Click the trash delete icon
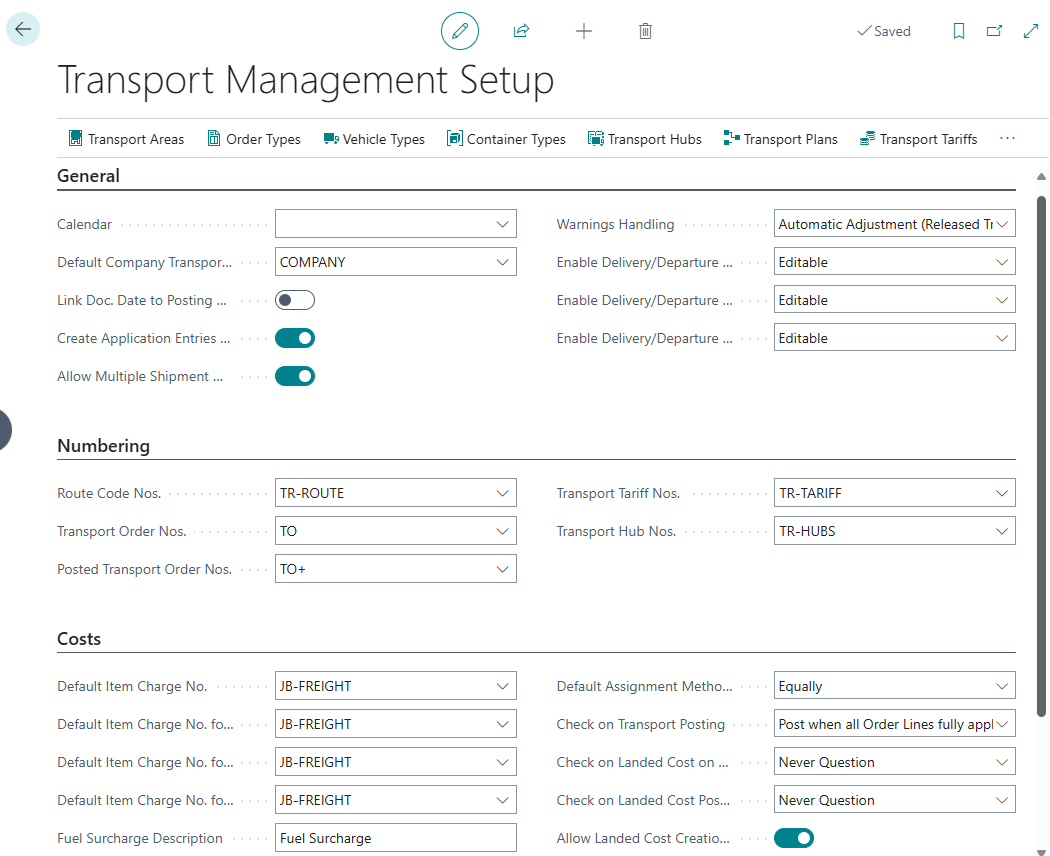Image resolution: width=1050 pixels, height=856 pixels. pyautogui.click(x=645, y=31)
